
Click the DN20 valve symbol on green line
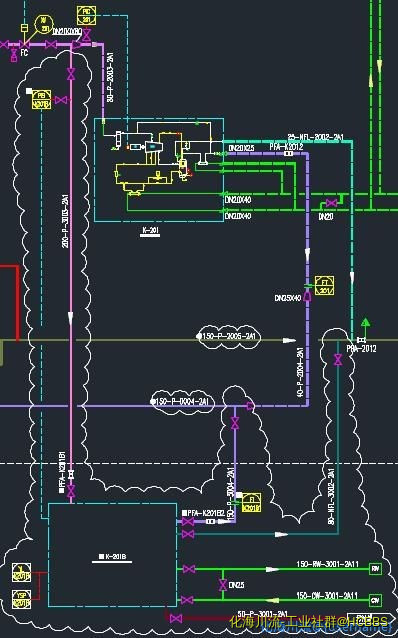(x=331, y=203)
